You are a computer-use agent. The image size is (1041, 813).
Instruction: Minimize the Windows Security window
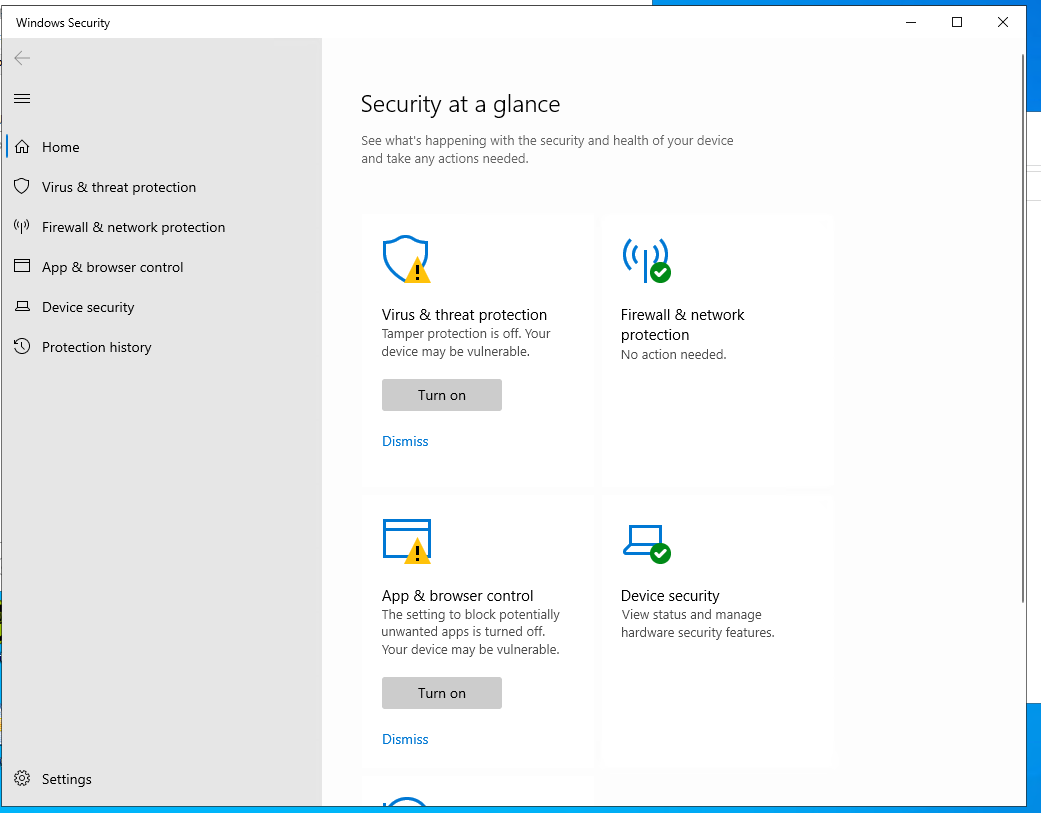[911, 22]
